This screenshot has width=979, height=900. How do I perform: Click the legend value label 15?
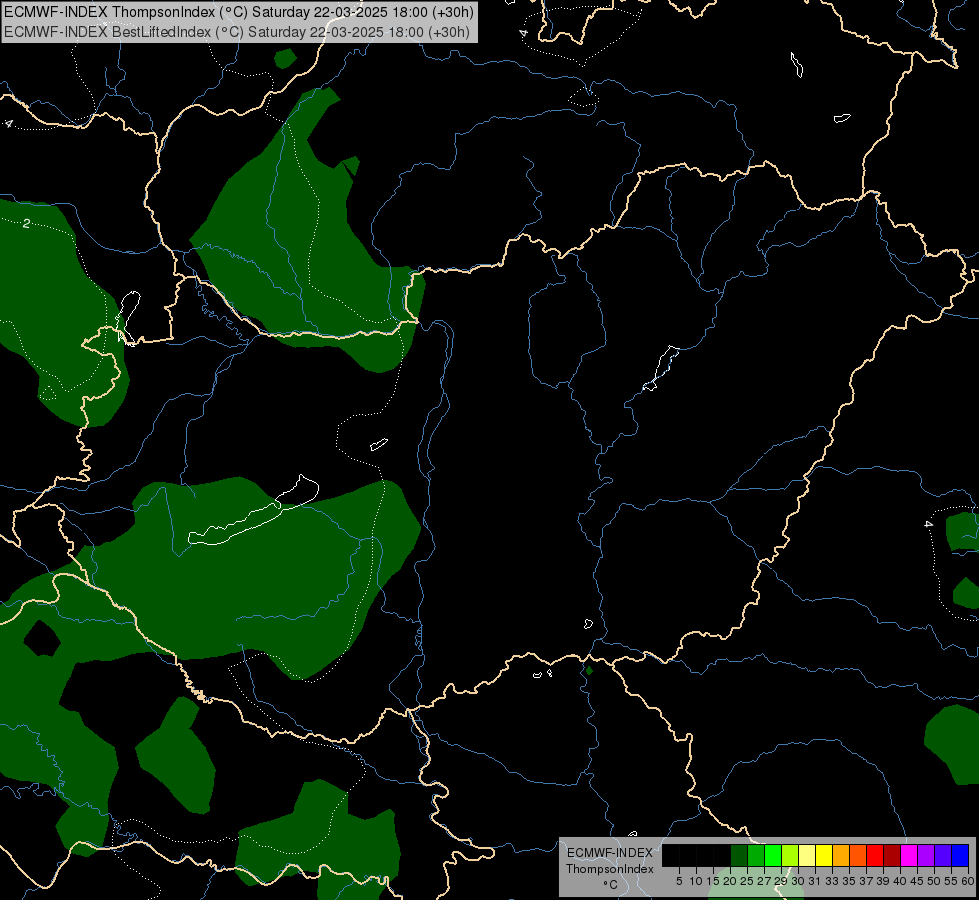pos(714,881)
